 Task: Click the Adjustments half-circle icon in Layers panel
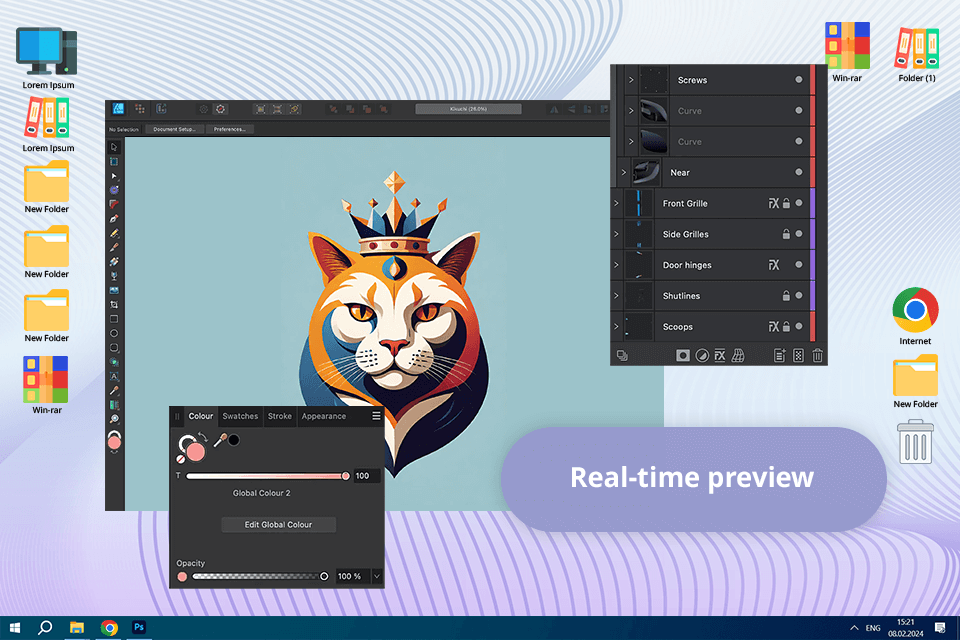pyautogui.click(x=702, y=355)
